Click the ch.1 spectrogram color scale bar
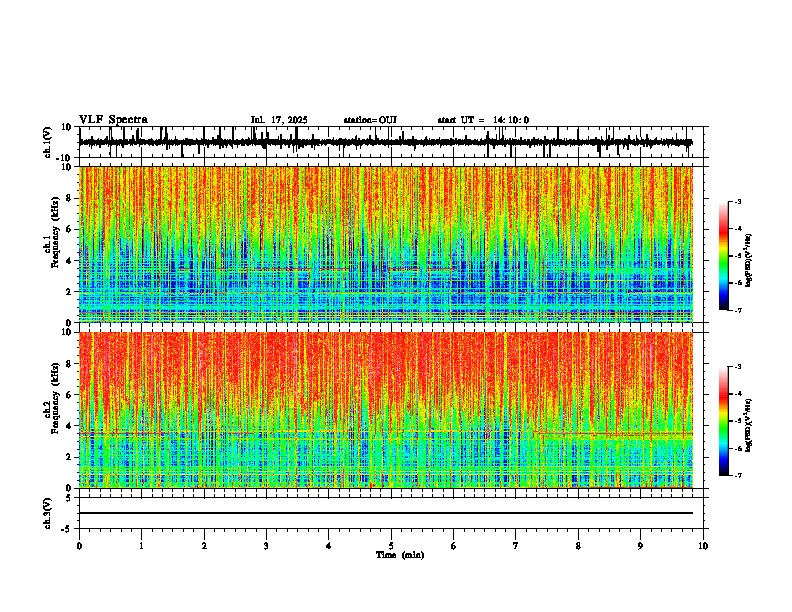This screenshot has width=792, height=612. click(723, 256)
